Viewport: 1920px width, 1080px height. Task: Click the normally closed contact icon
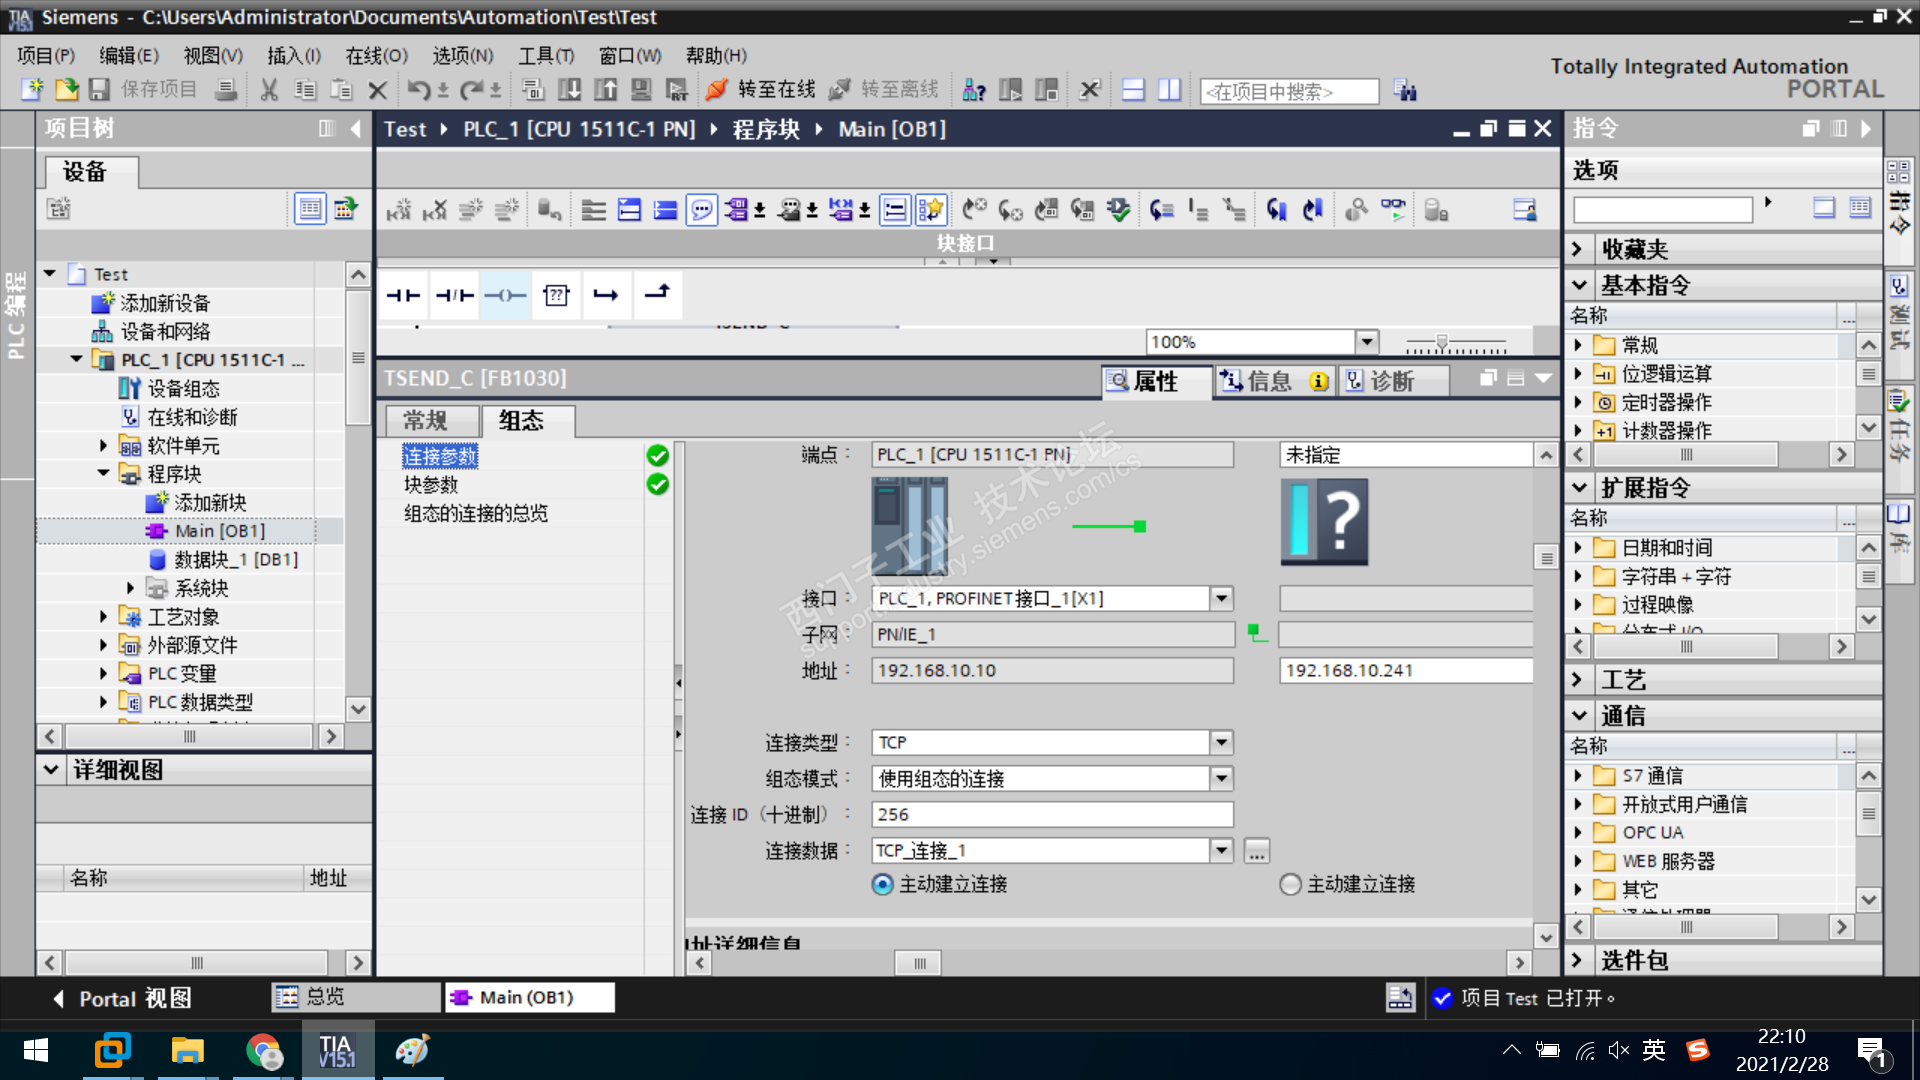click(x=454, y=295)
